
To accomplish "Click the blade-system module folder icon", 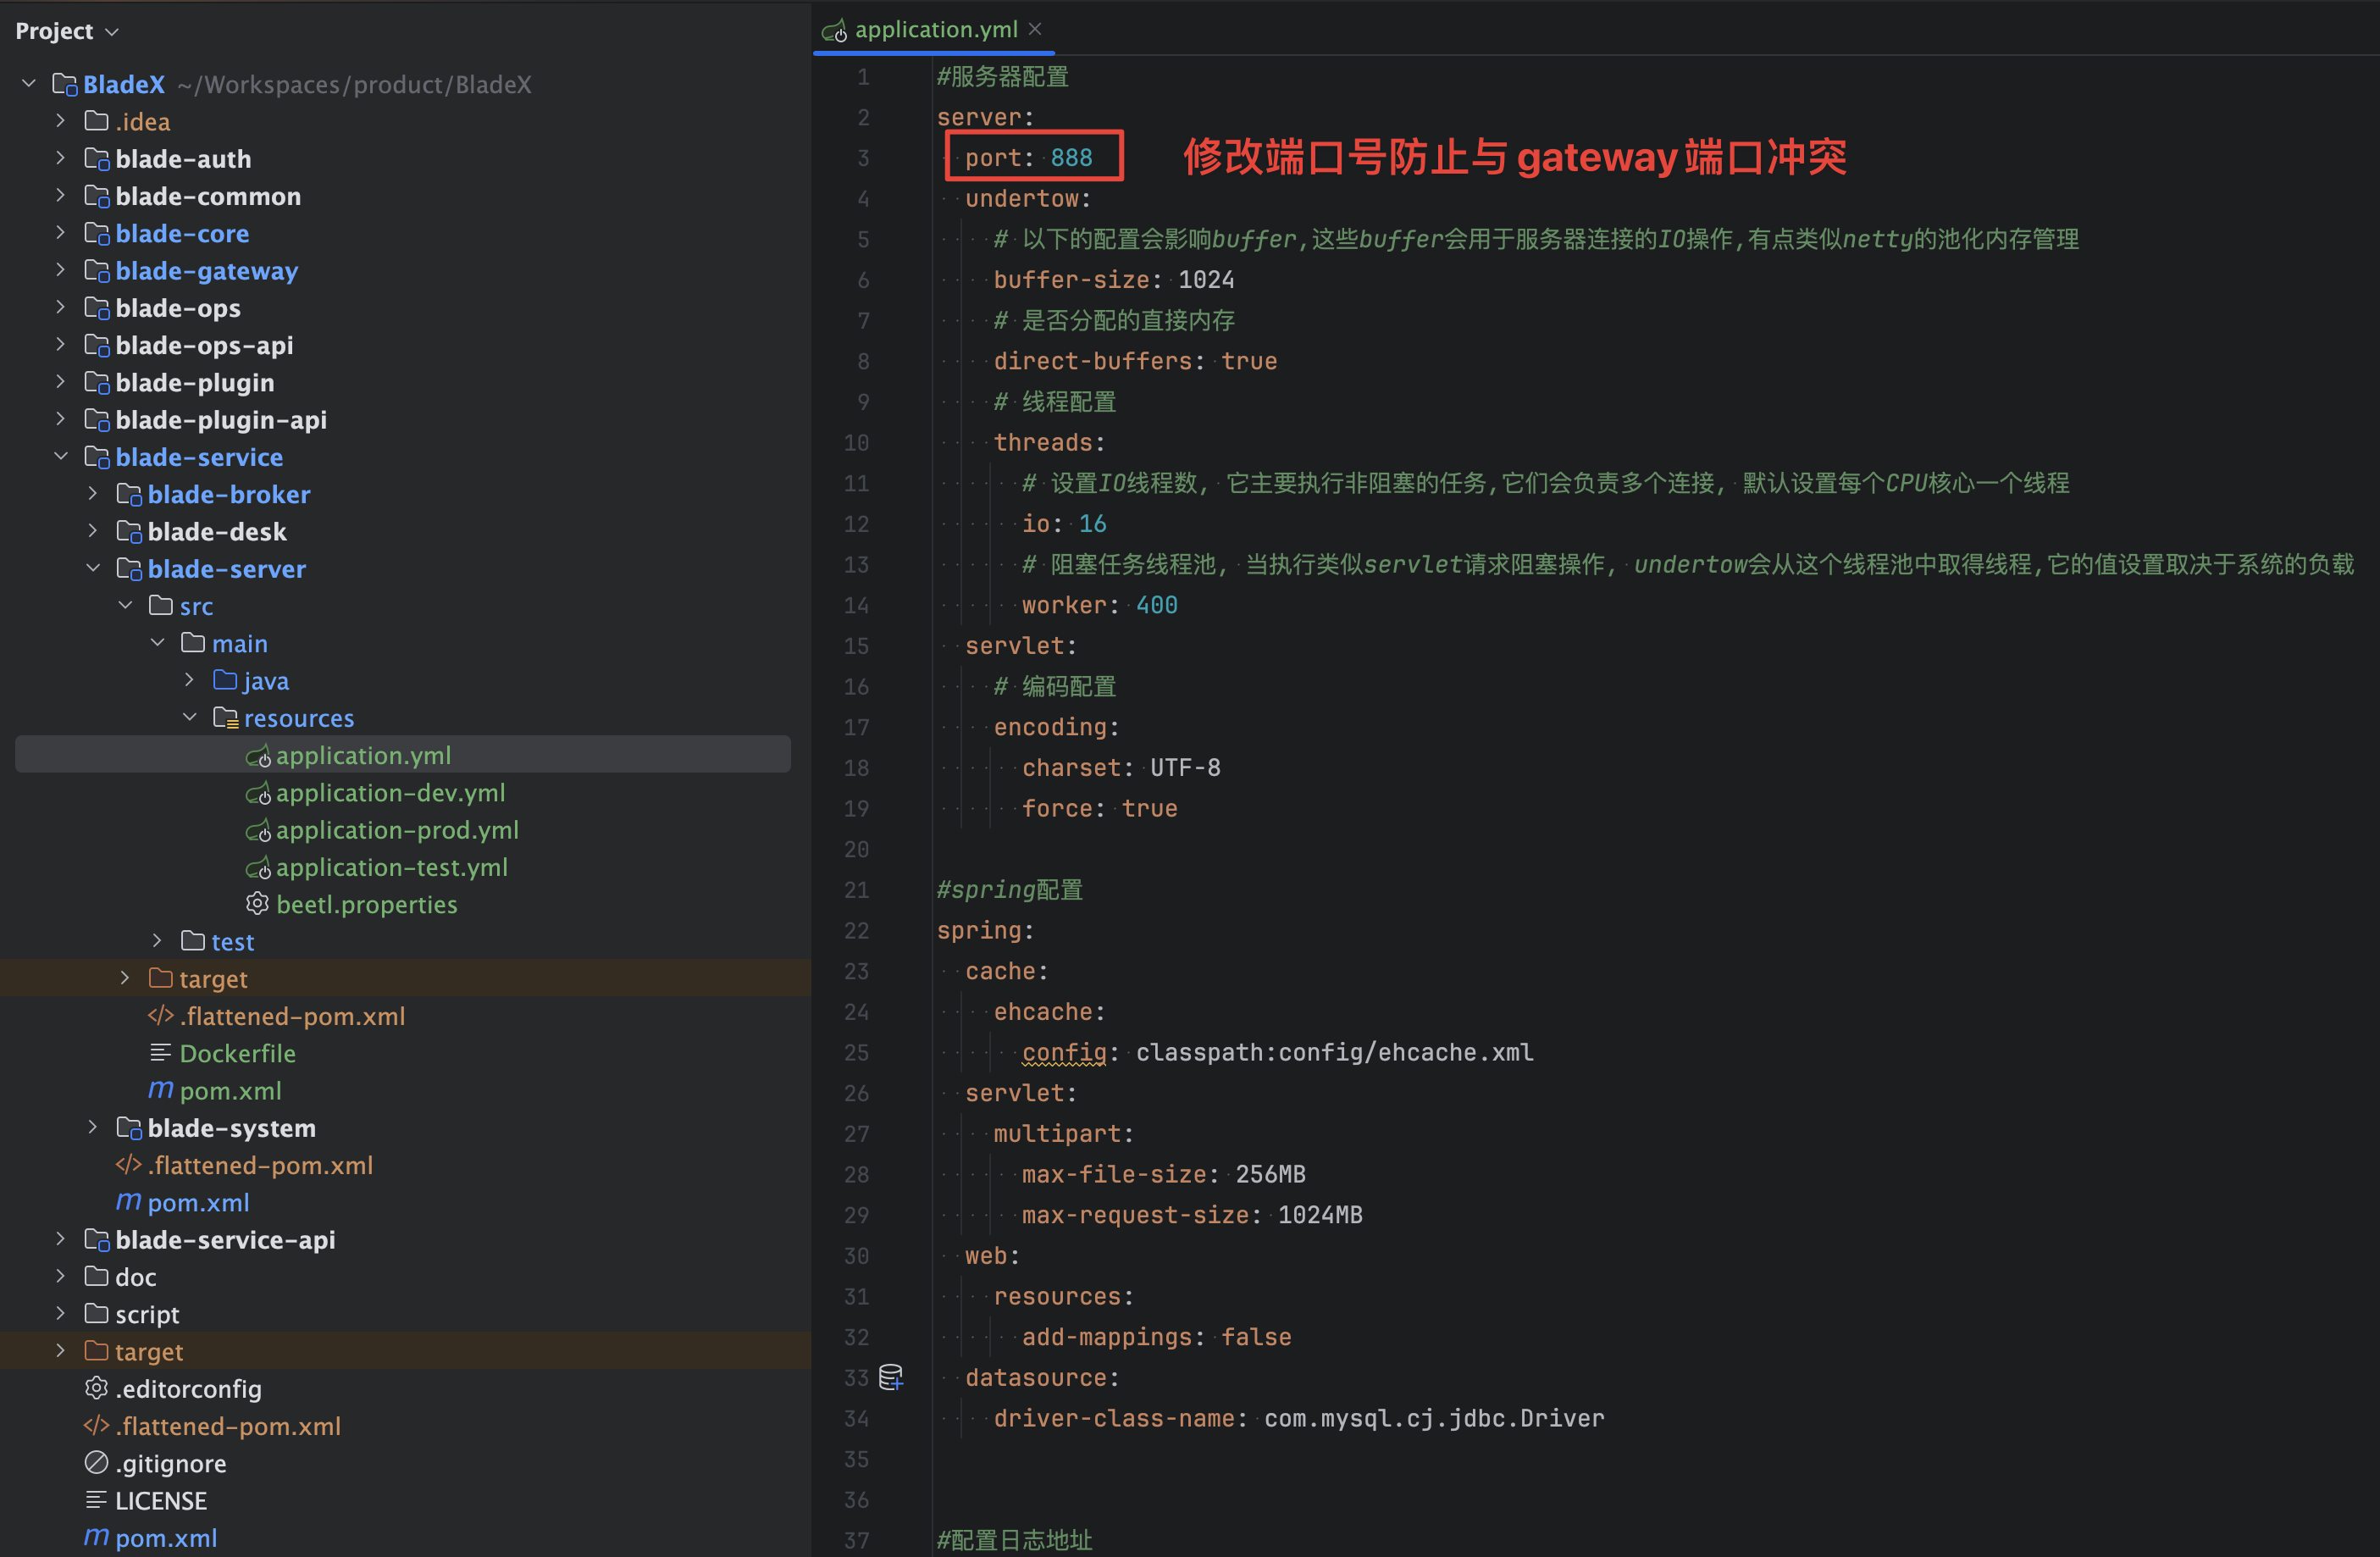I will click(129, 1127).
